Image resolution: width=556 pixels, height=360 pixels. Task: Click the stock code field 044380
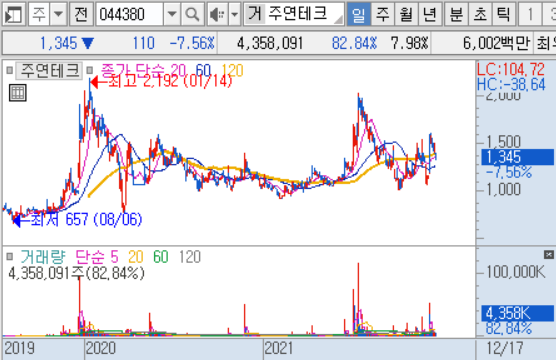pyautogui.click(x=129, y=14)
